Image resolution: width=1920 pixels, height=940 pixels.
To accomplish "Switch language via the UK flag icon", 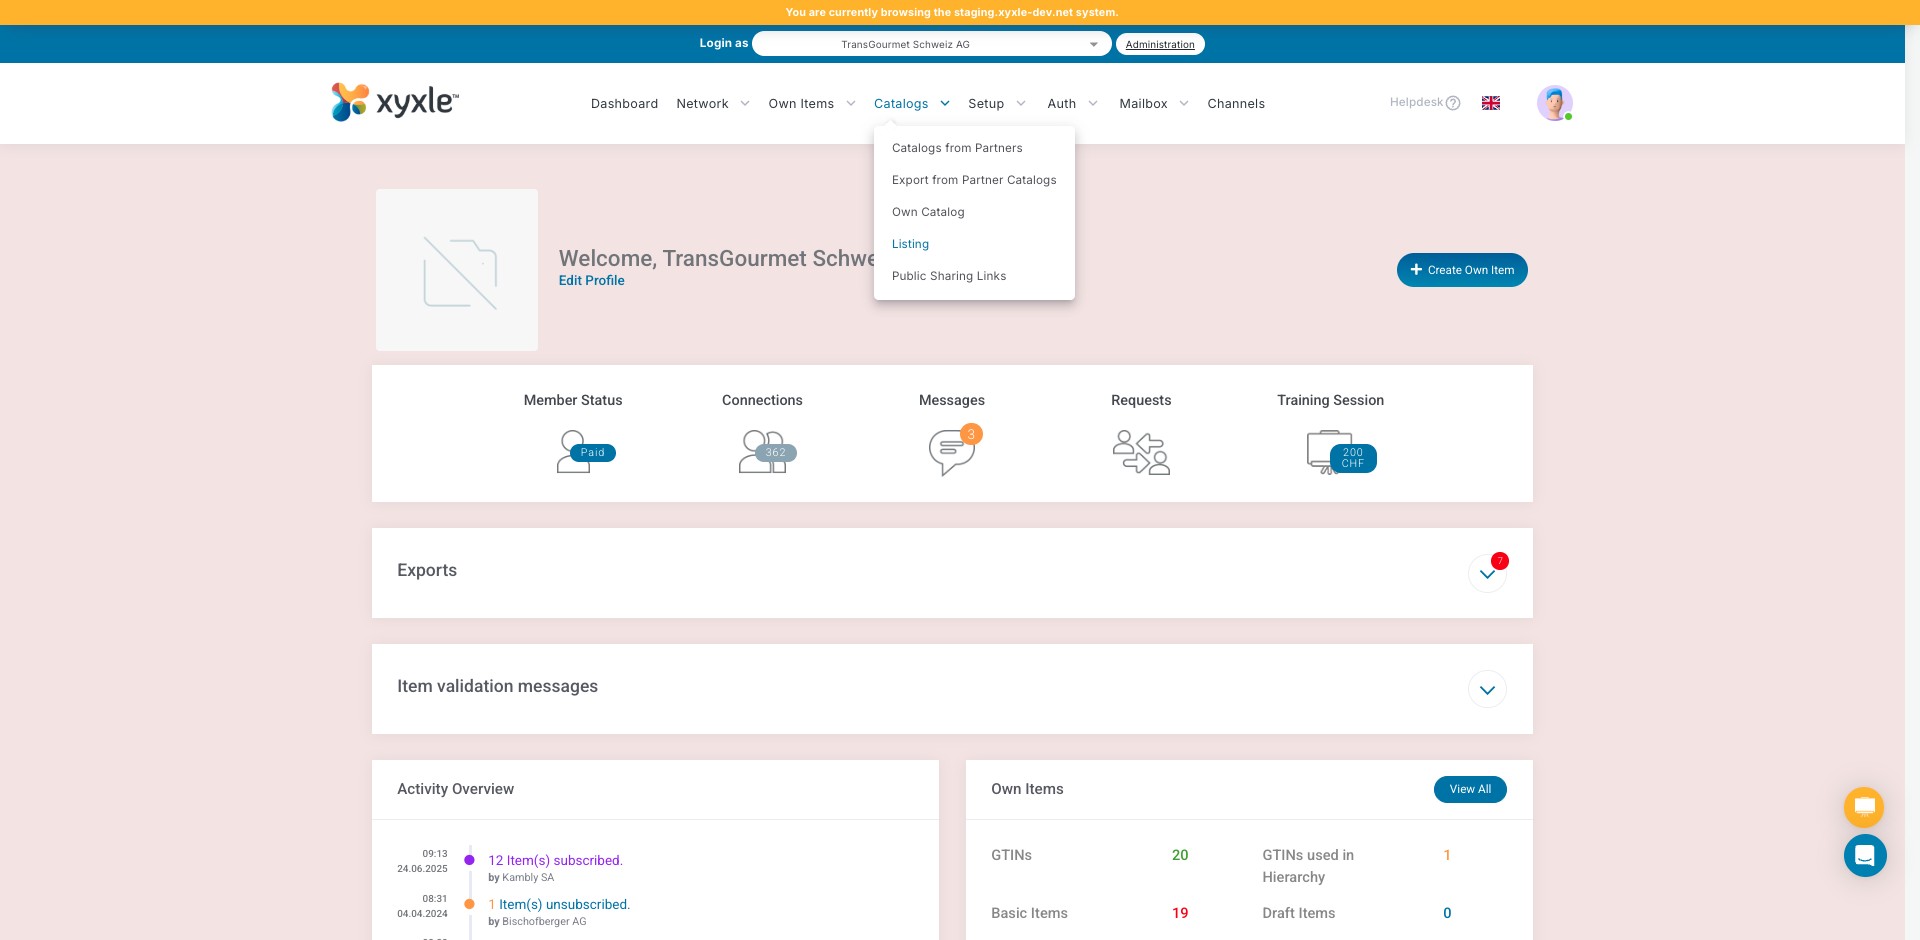I will coord(1490,103).
